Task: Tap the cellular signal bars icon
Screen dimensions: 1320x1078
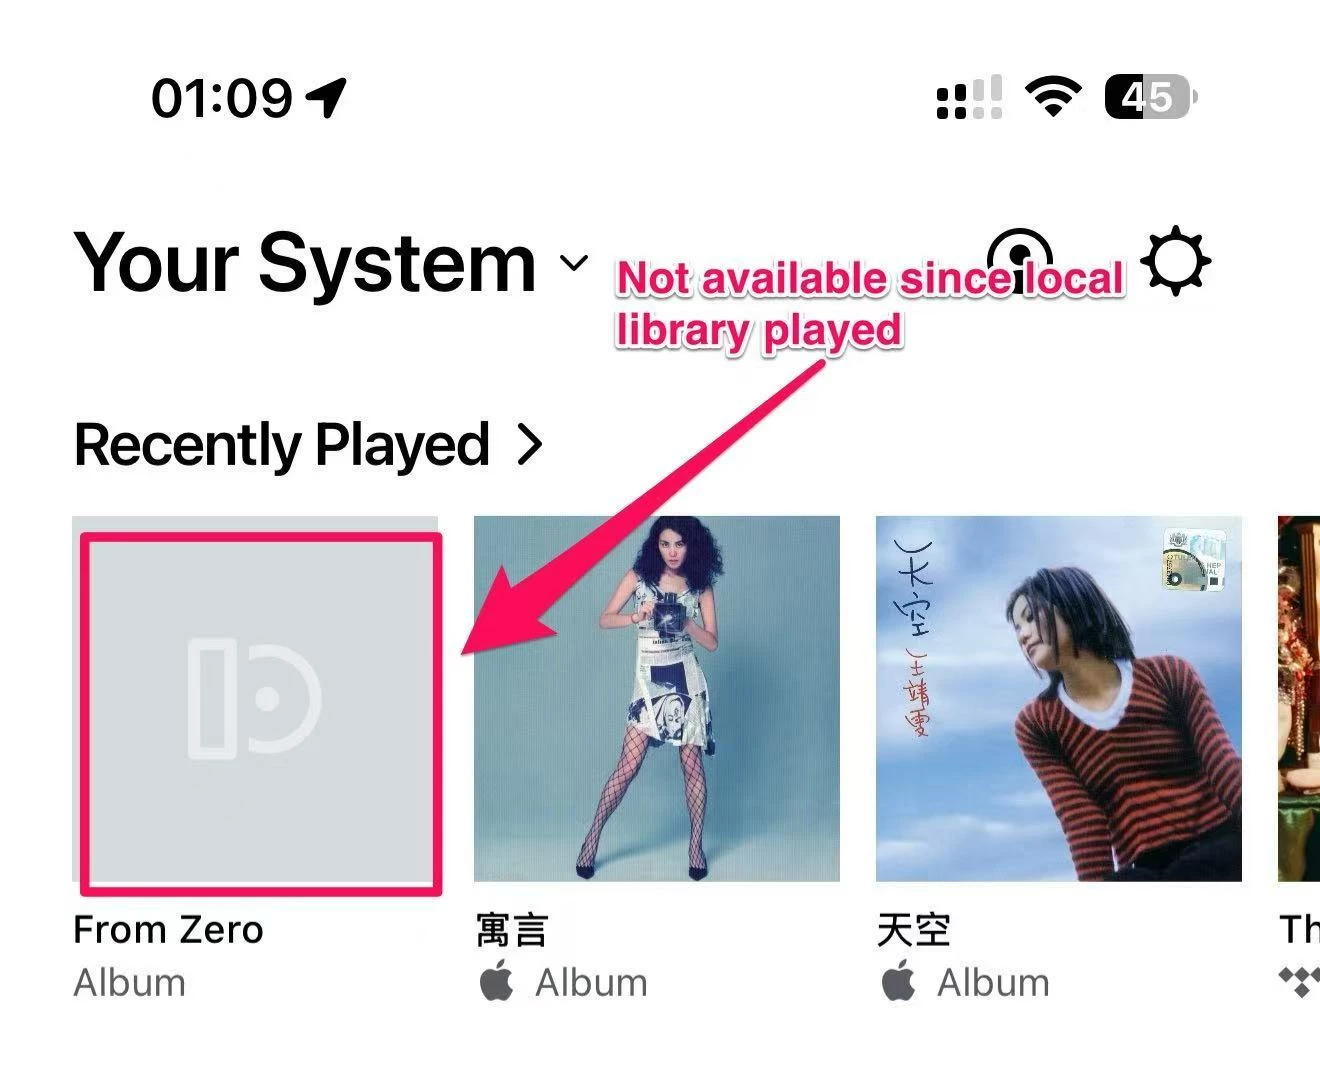Action: (969, 97)
